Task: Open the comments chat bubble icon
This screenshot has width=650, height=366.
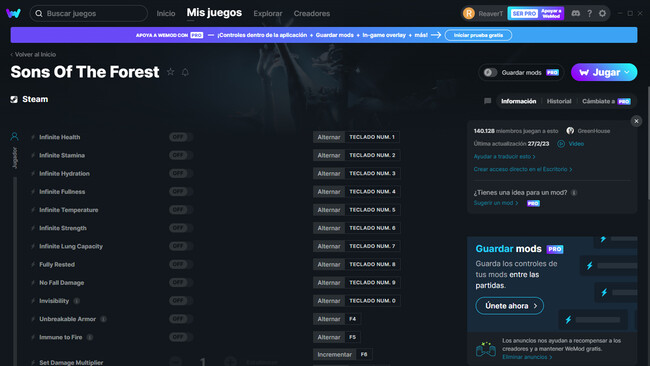Action: point(488,101)
